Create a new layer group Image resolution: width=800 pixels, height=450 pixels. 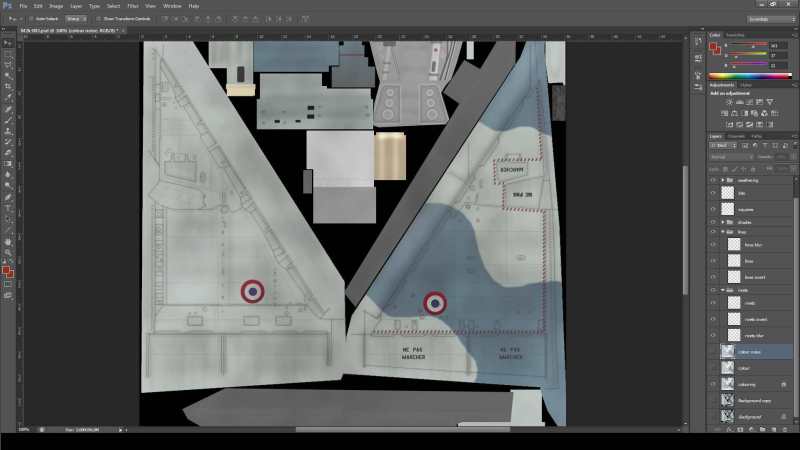coord(762,430)
